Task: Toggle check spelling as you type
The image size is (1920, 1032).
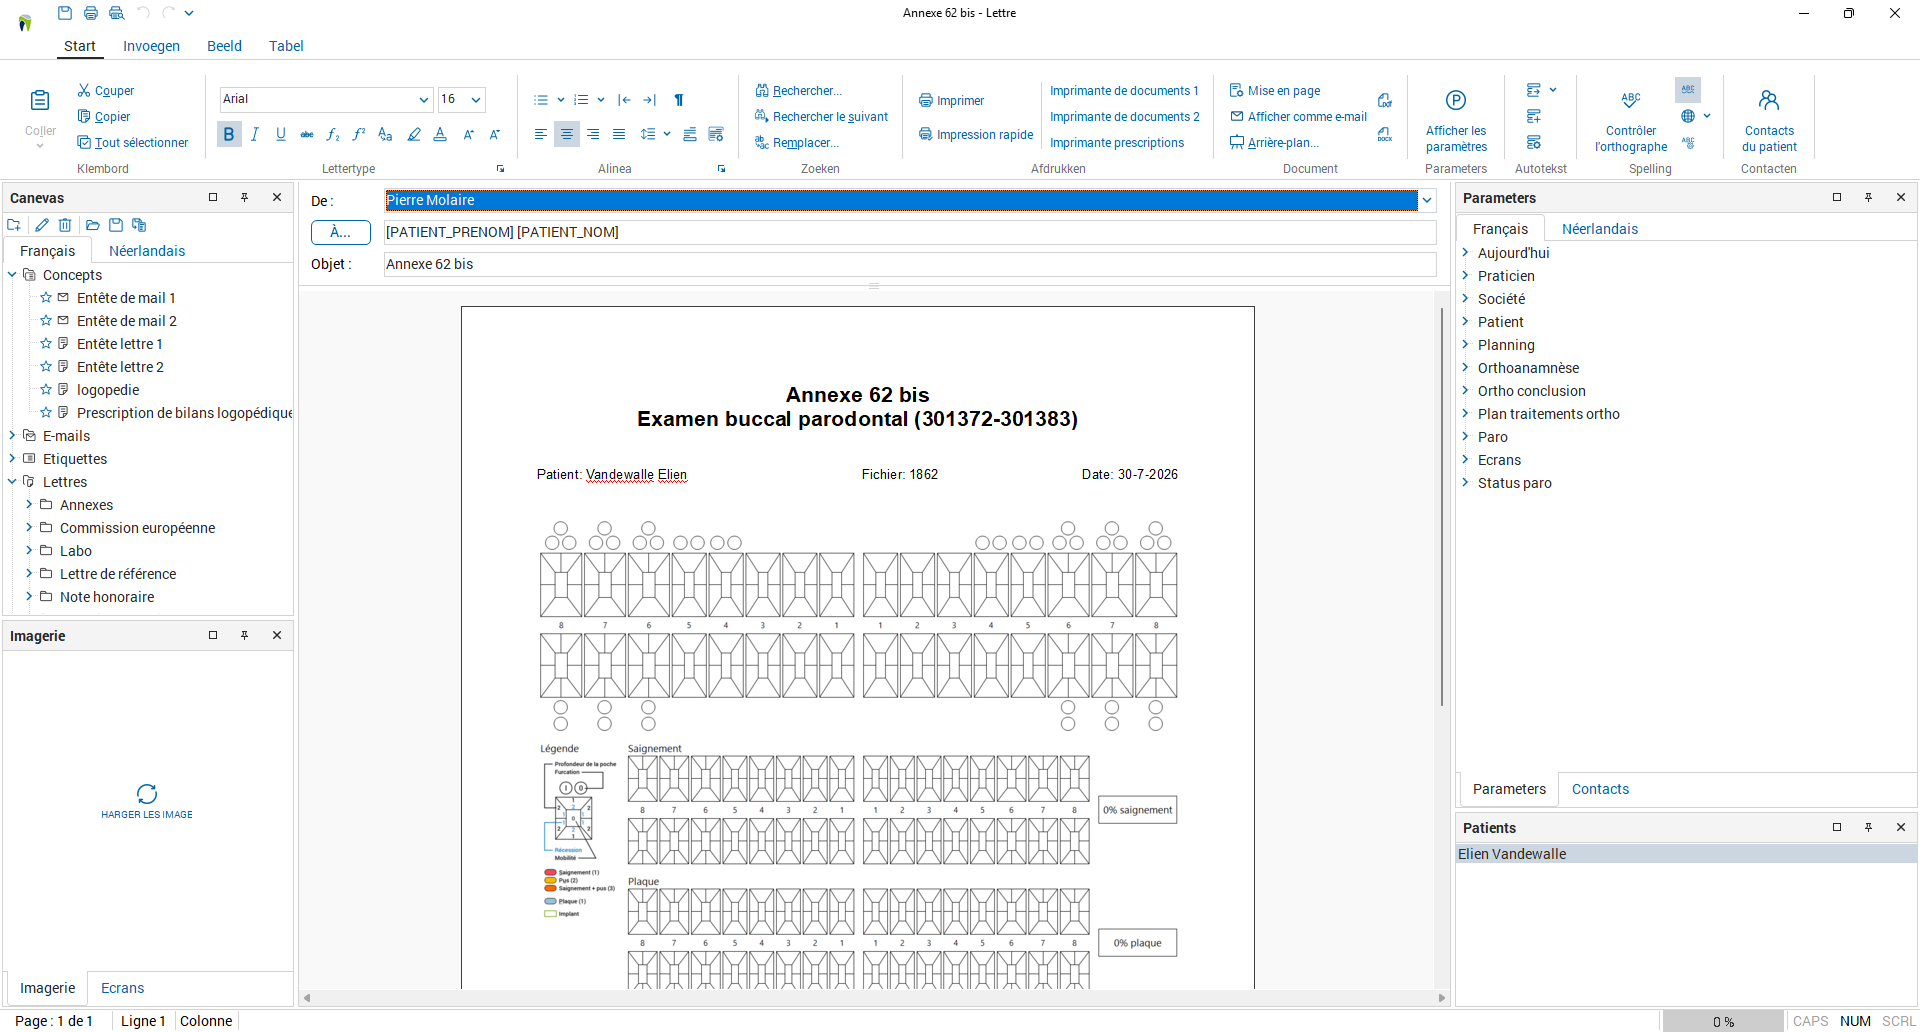Action: click(x=1688, y=90)
